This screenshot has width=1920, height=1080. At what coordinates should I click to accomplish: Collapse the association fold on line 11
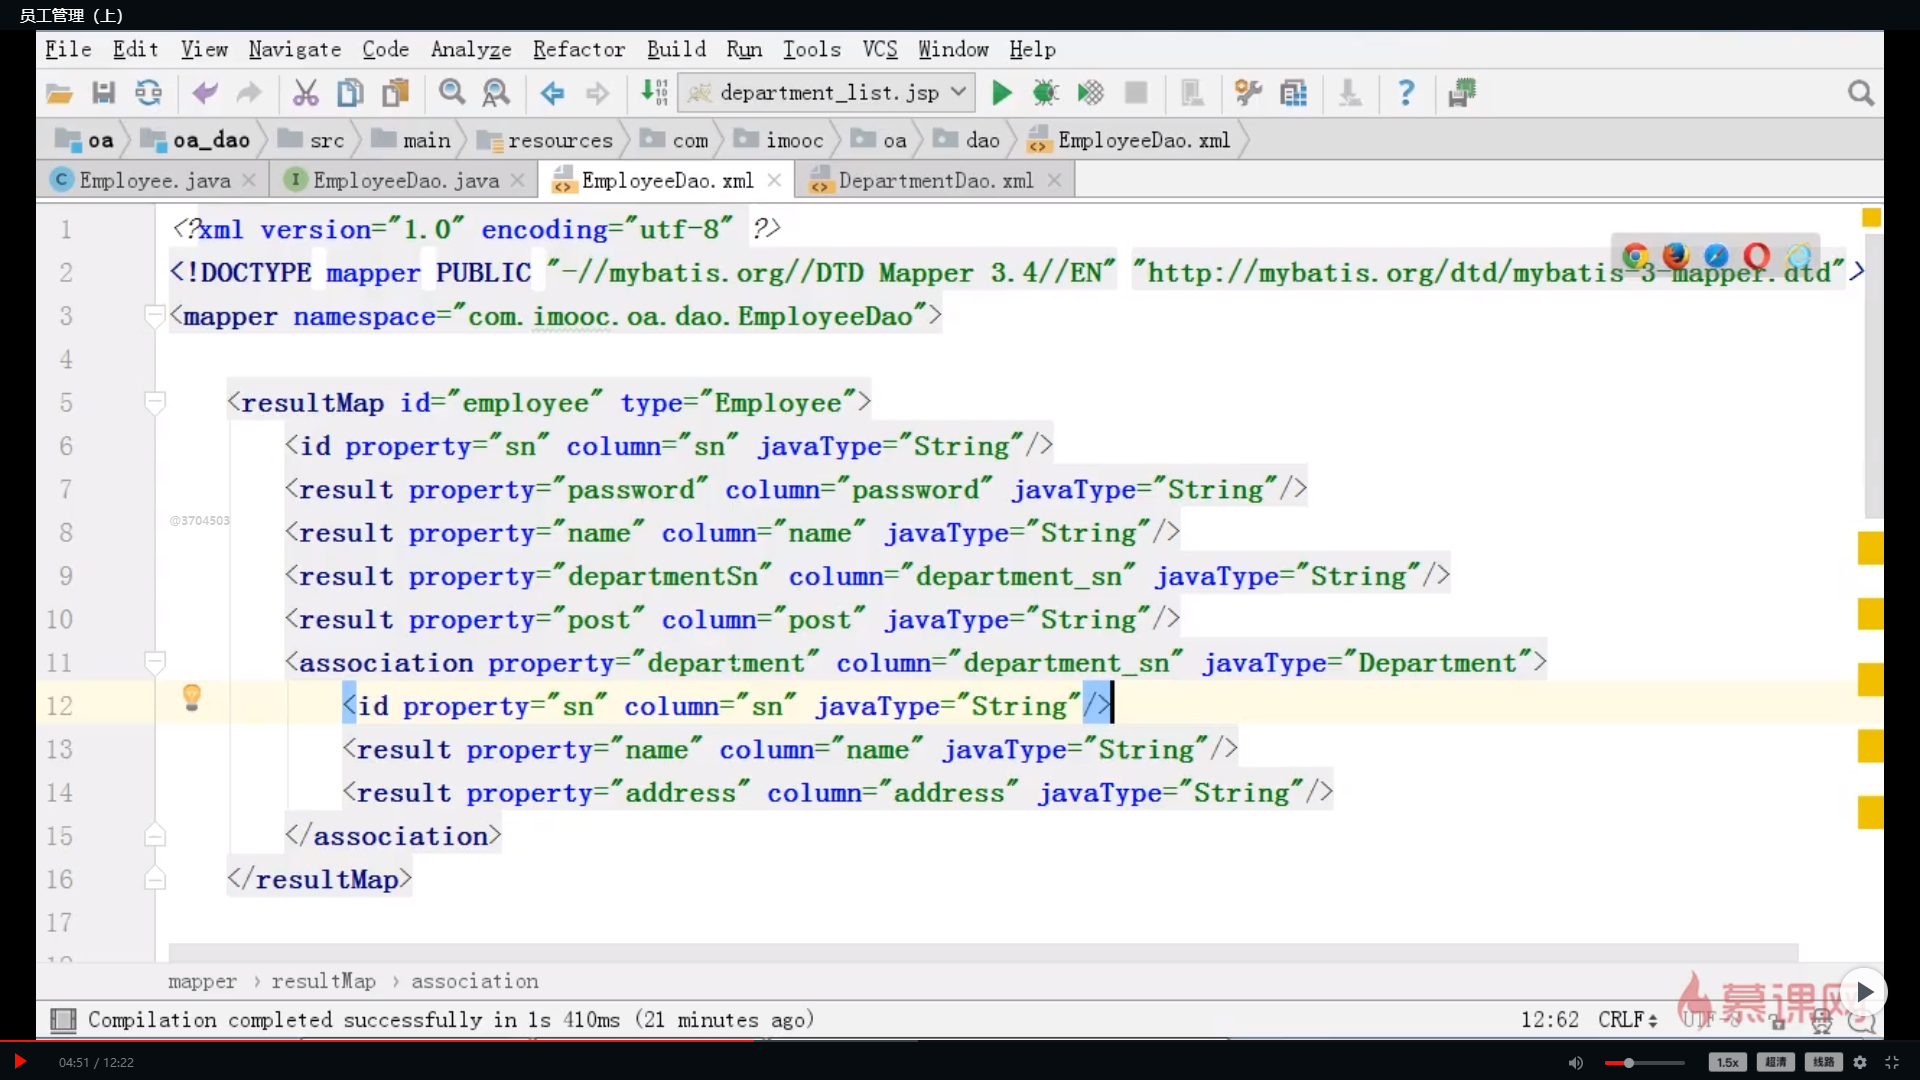[x=154, y=662]
